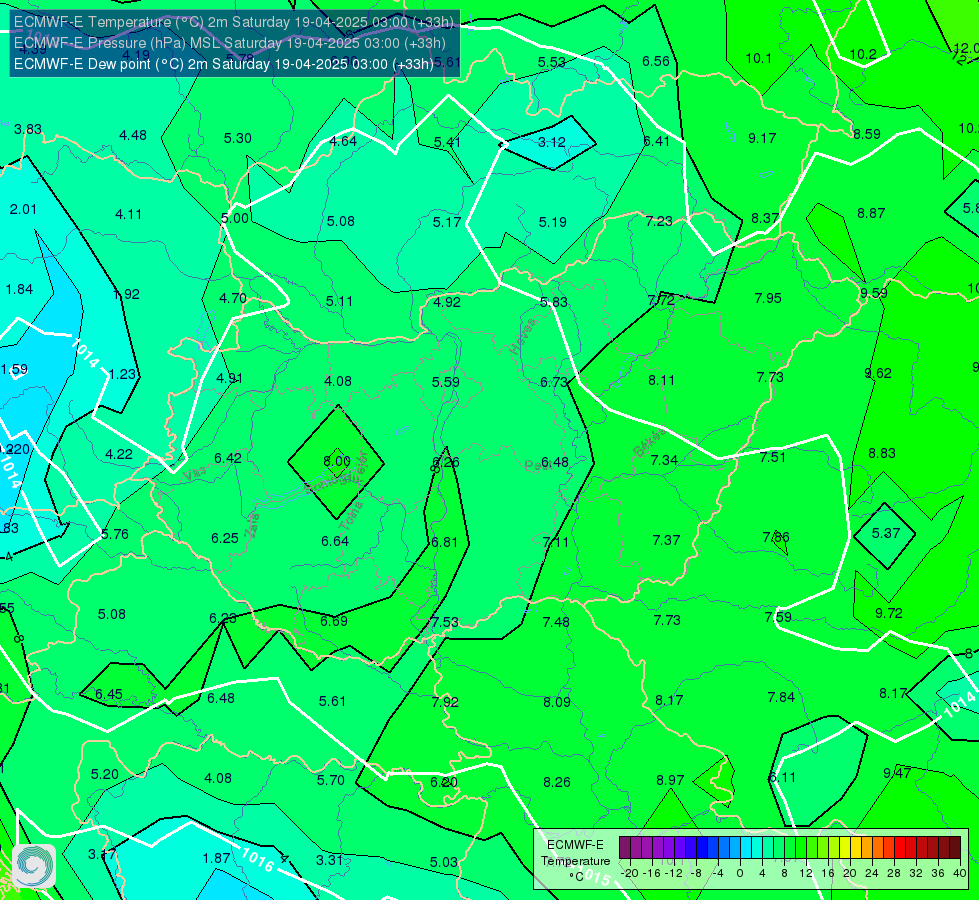Image resolution: width=979 pixels, height=900 pixels.
Task: Click the 9.17 grid value
Action: coord(762,139)
